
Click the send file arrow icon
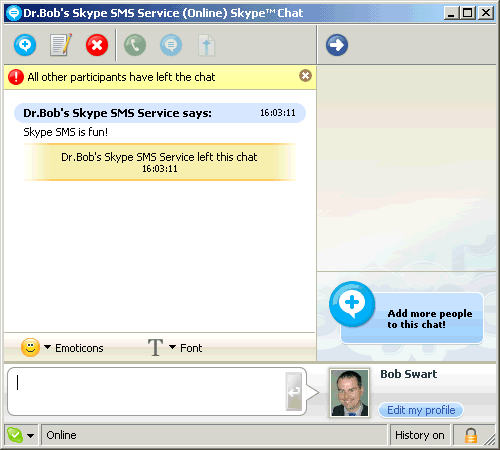[x=207, y=45]
